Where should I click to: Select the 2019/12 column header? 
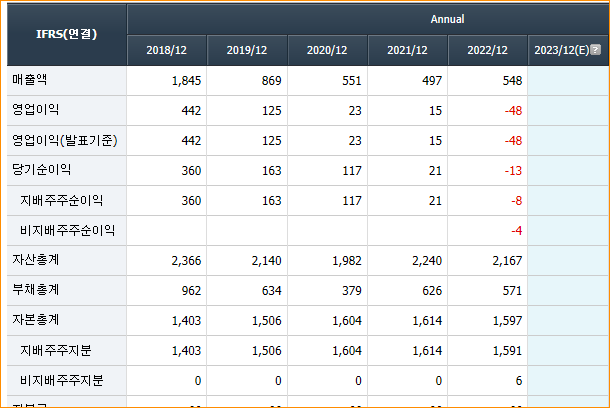(x=247, y=50)
